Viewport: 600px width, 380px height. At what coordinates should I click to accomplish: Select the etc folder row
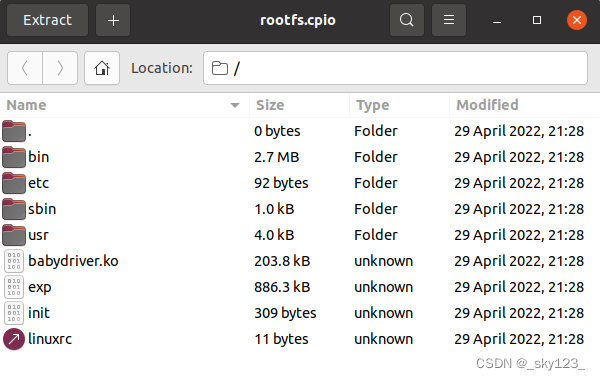coord(300,183)
